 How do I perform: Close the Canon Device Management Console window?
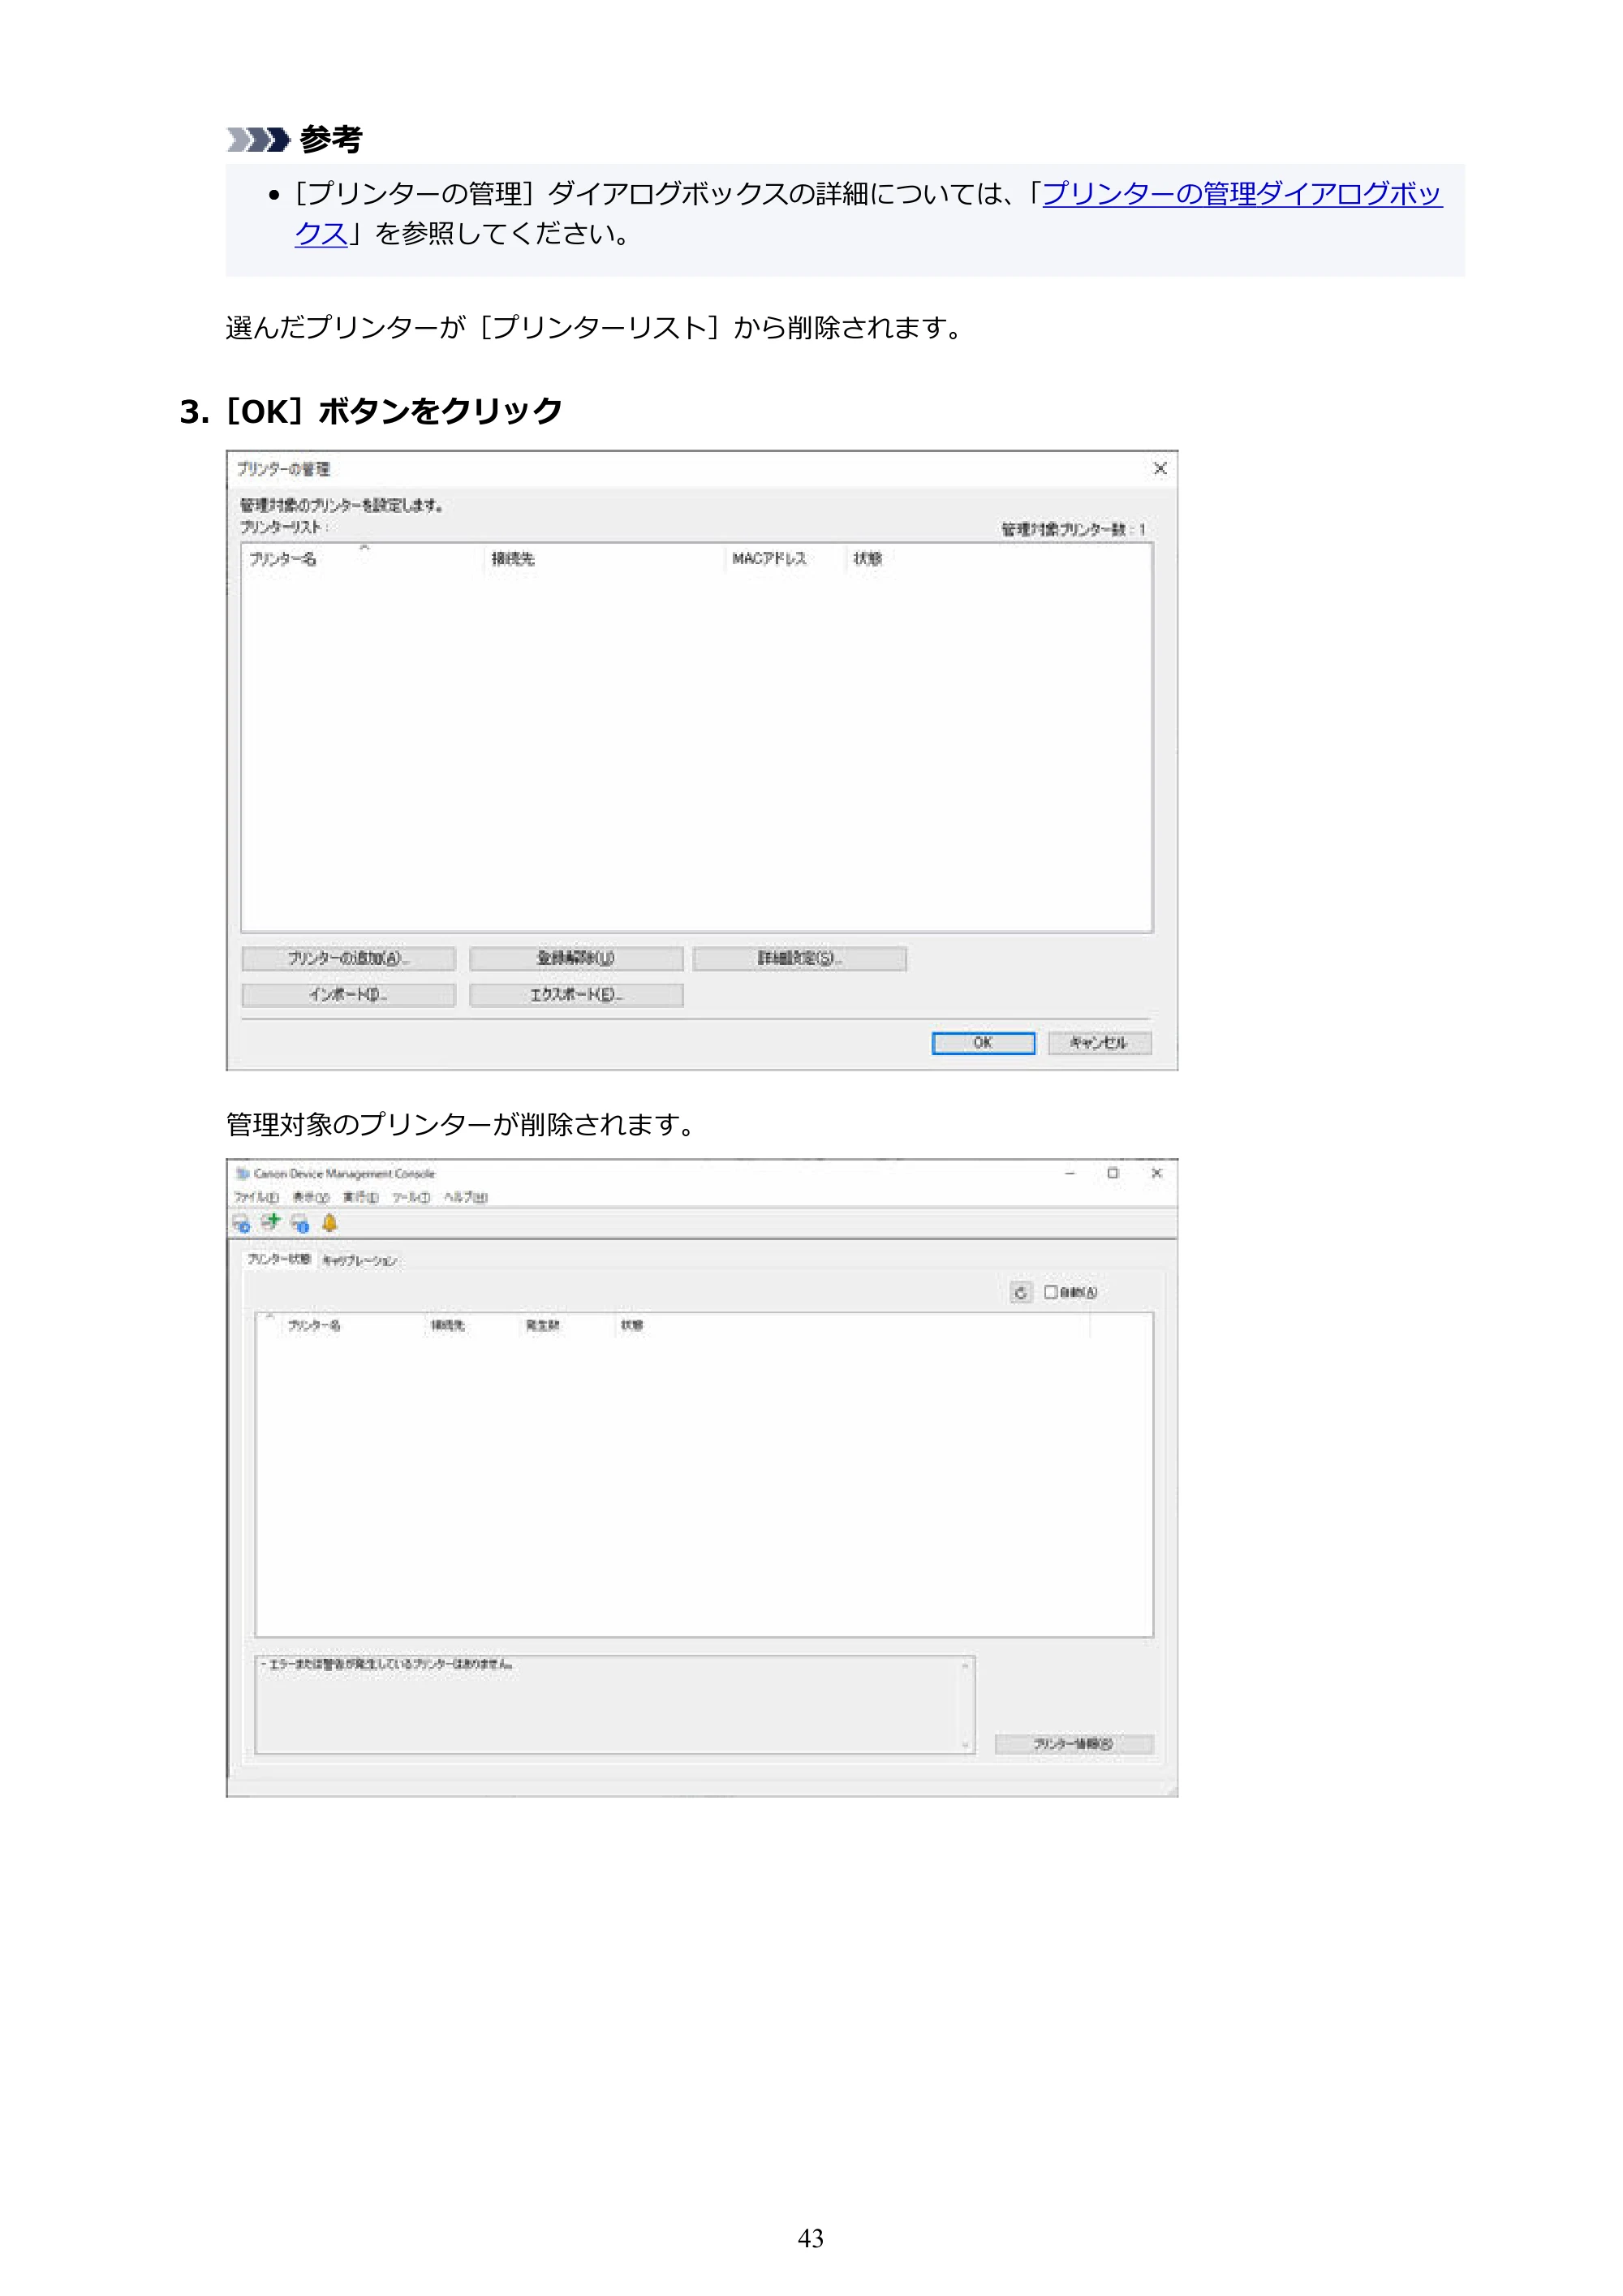1157,1173
